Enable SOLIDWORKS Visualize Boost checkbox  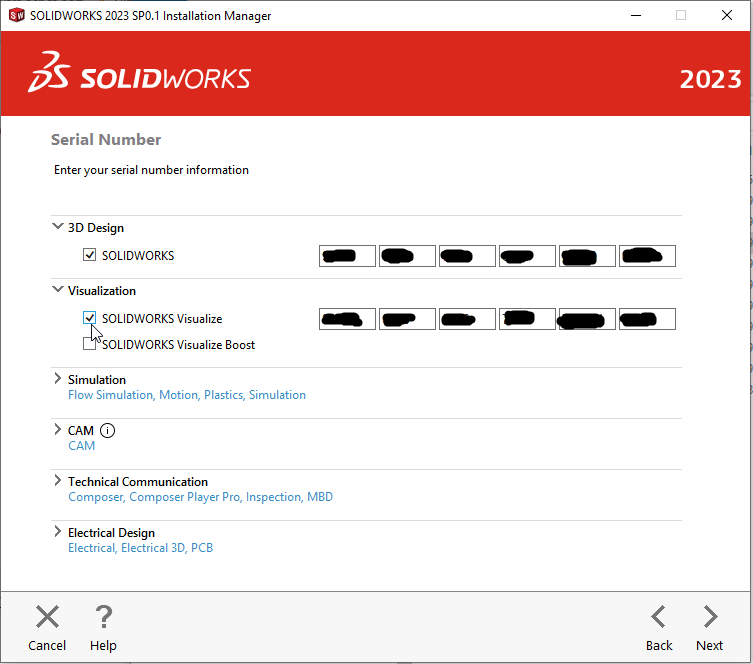click(90, 345)
